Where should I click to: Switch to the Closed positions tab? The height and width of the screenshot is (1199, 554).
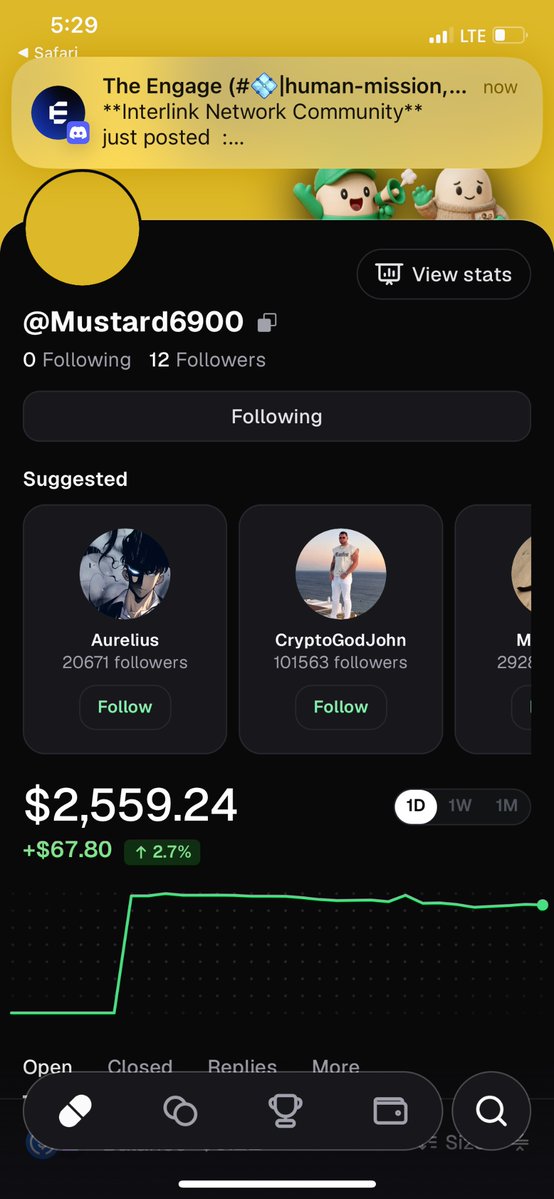point(140,1066)
